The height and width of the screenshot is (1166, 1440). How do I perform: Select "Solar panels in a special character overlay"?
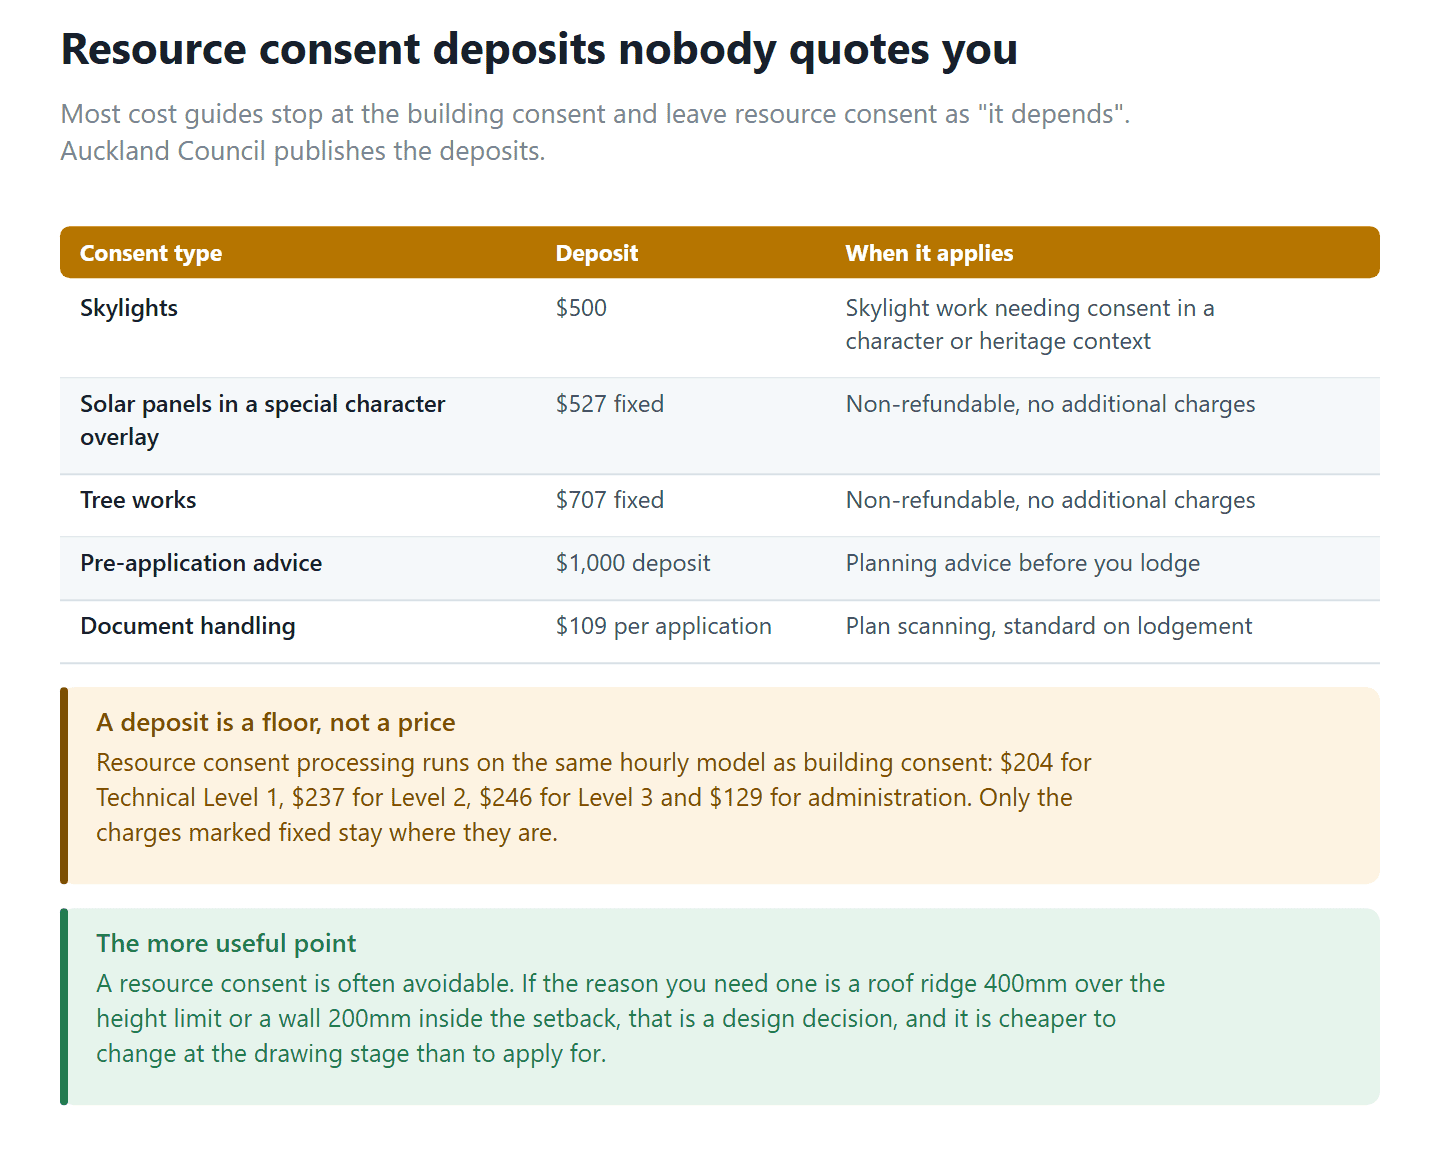click(263, 421)
